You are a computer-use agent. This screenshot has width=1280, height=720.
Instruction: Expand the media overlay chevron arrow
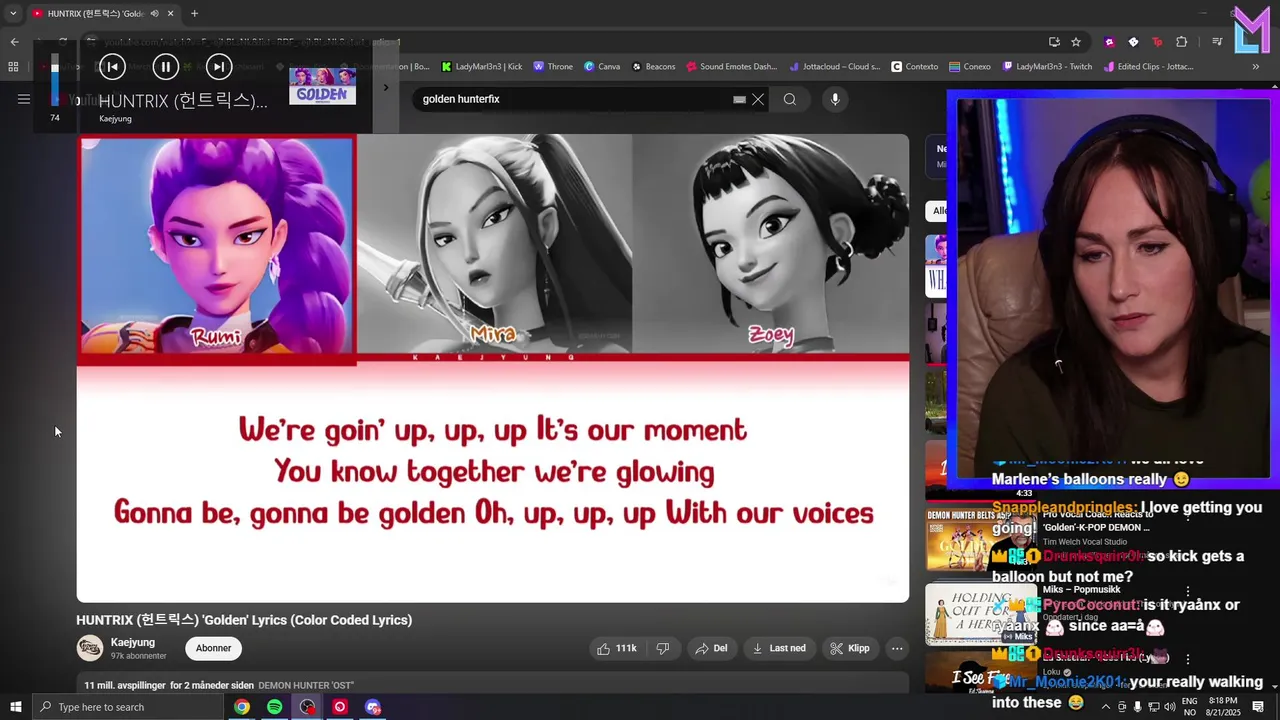(386, 87)
